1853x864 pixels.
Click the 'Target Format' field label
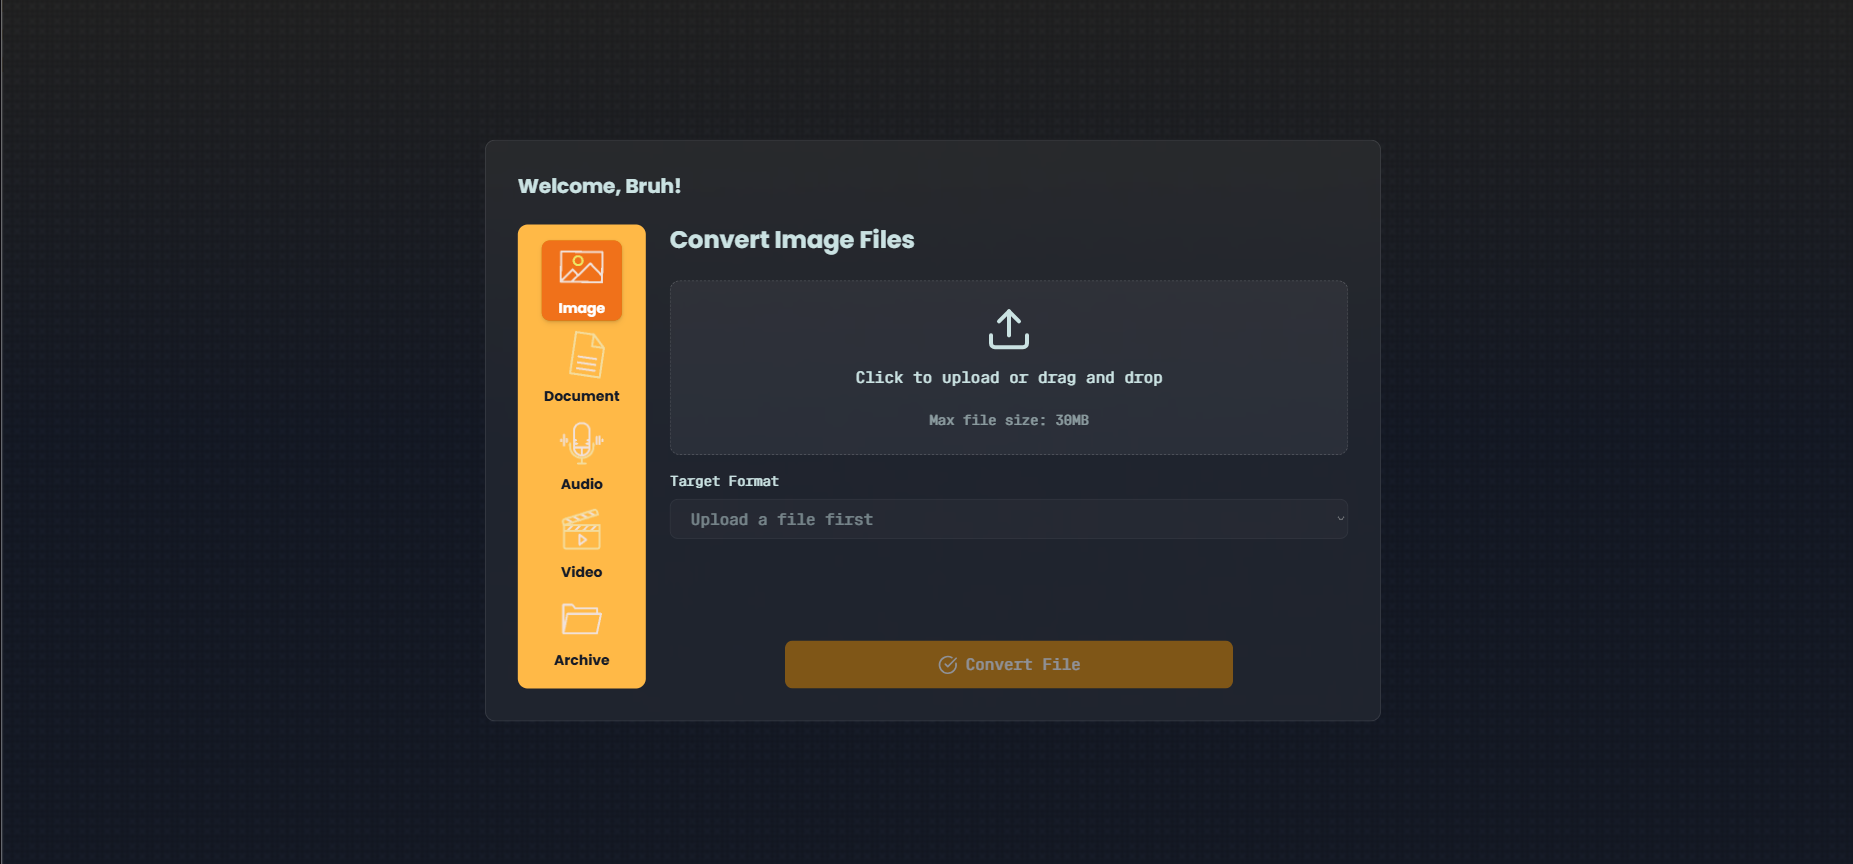724,481
